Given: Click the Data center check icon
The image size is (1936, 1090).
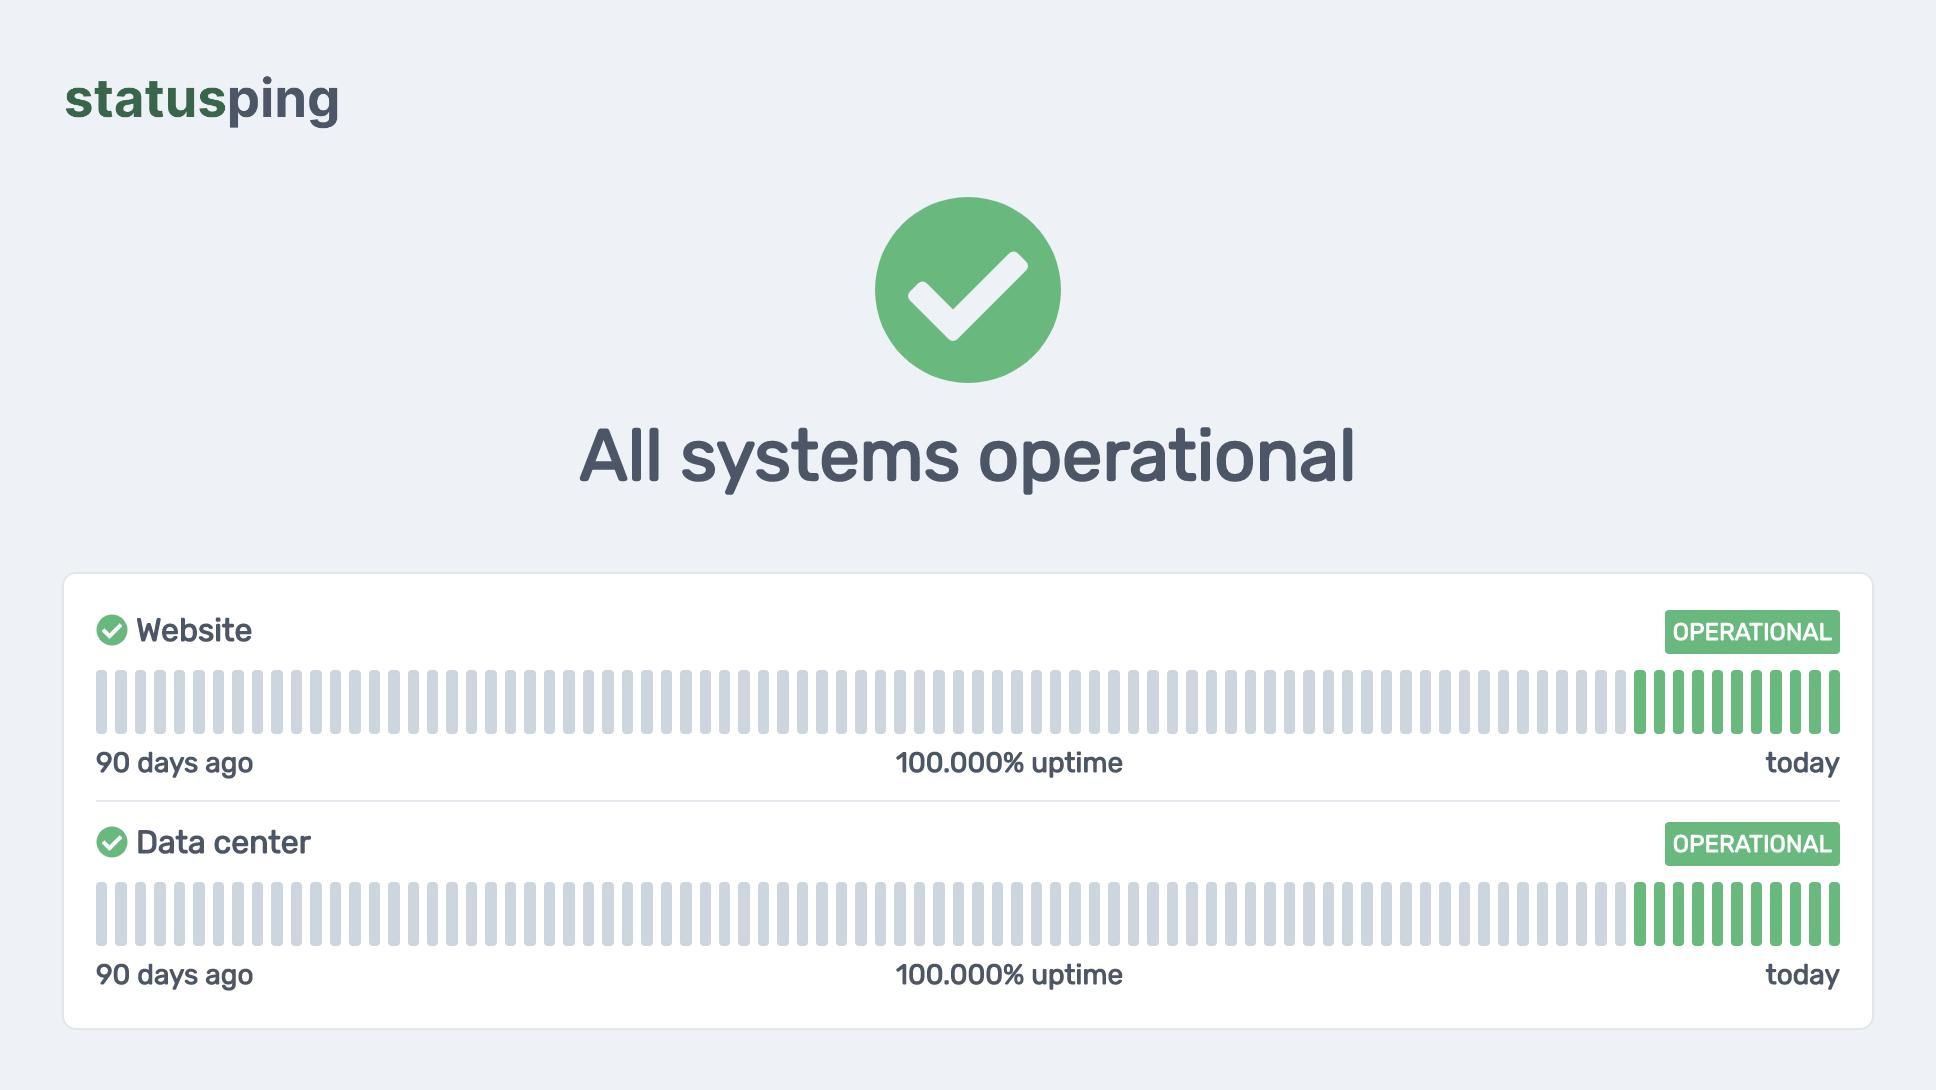Looking at the screenshot, I should [111, 842].
